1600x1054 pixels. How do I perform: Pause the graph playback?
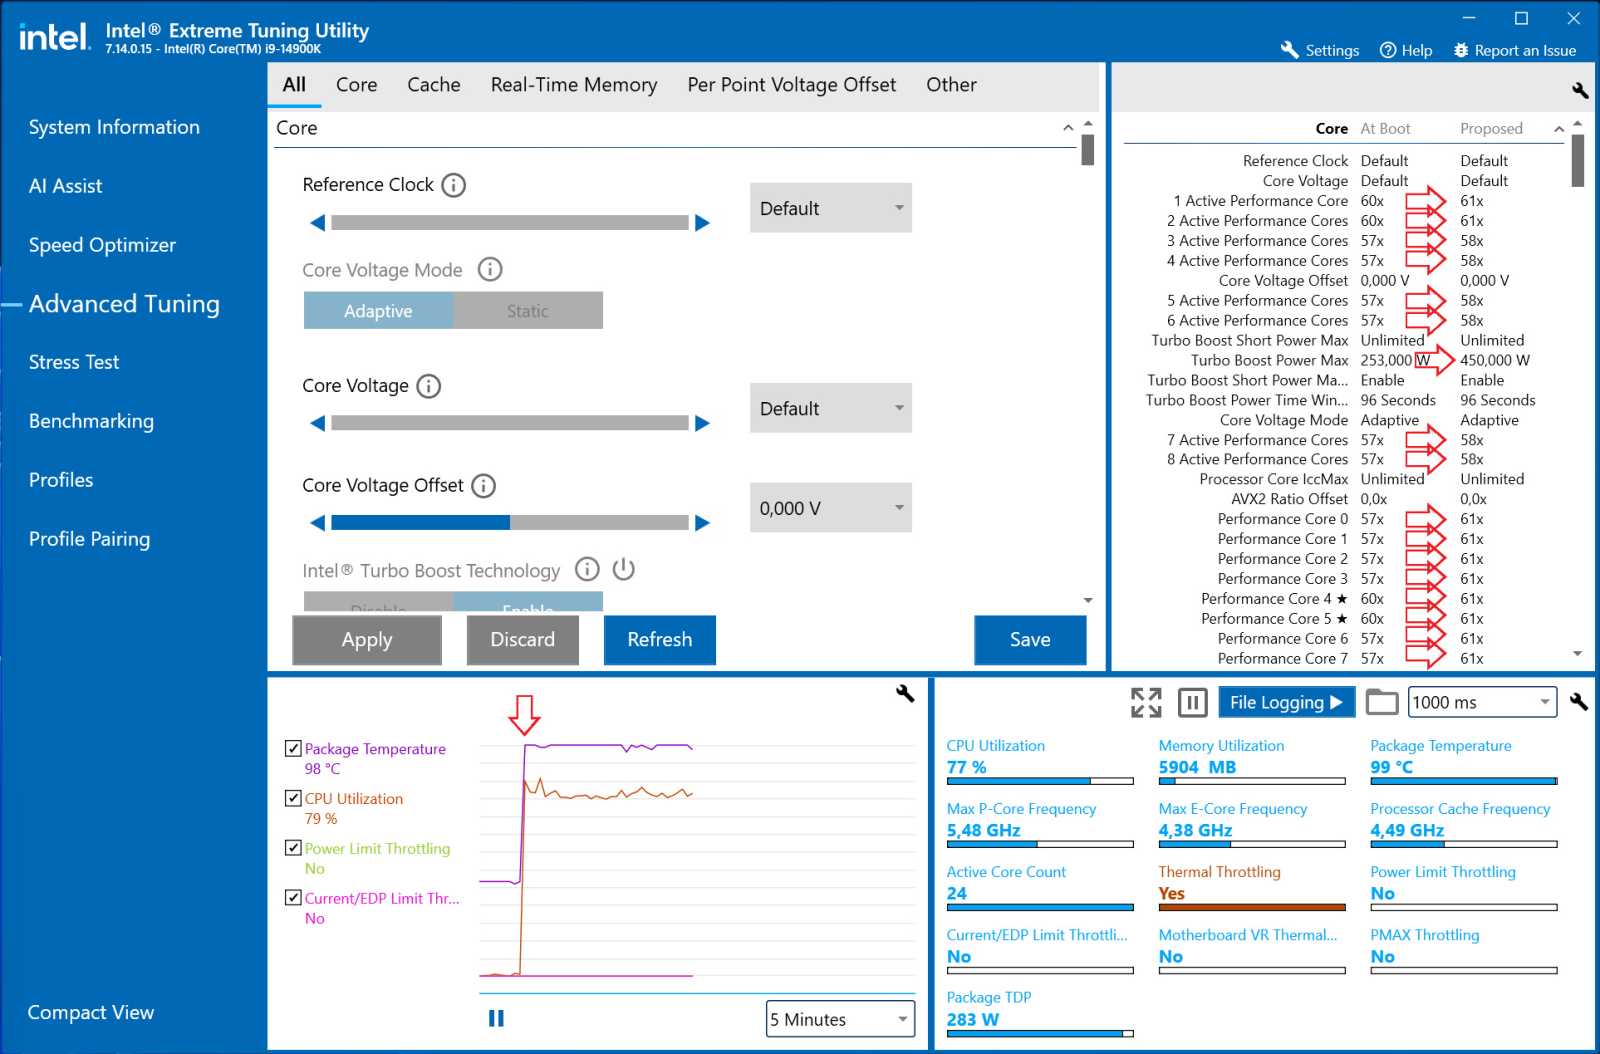pyautogui.click(x=496, y=1018)
